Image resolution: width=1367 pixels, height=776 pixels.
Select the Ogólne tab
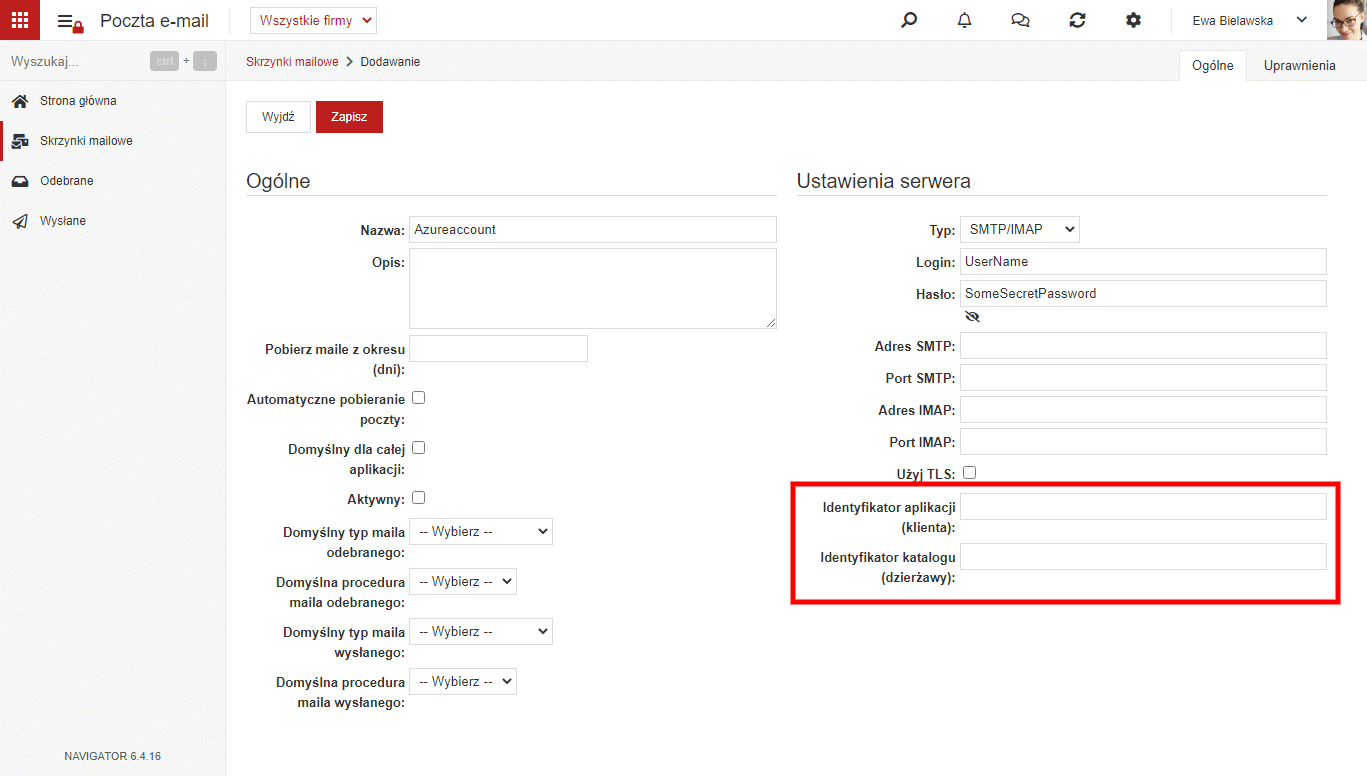1213,65
